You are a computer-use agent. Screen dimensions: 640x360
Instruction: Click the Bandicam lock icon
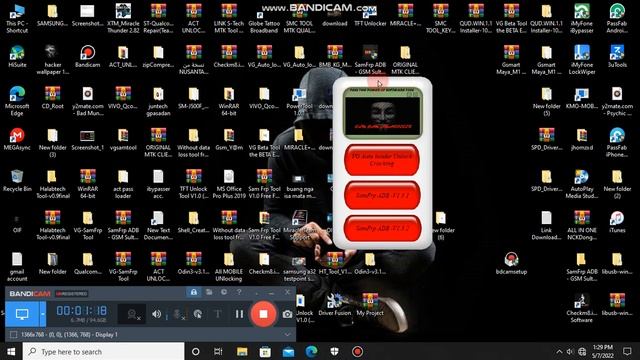coord(193,292)
